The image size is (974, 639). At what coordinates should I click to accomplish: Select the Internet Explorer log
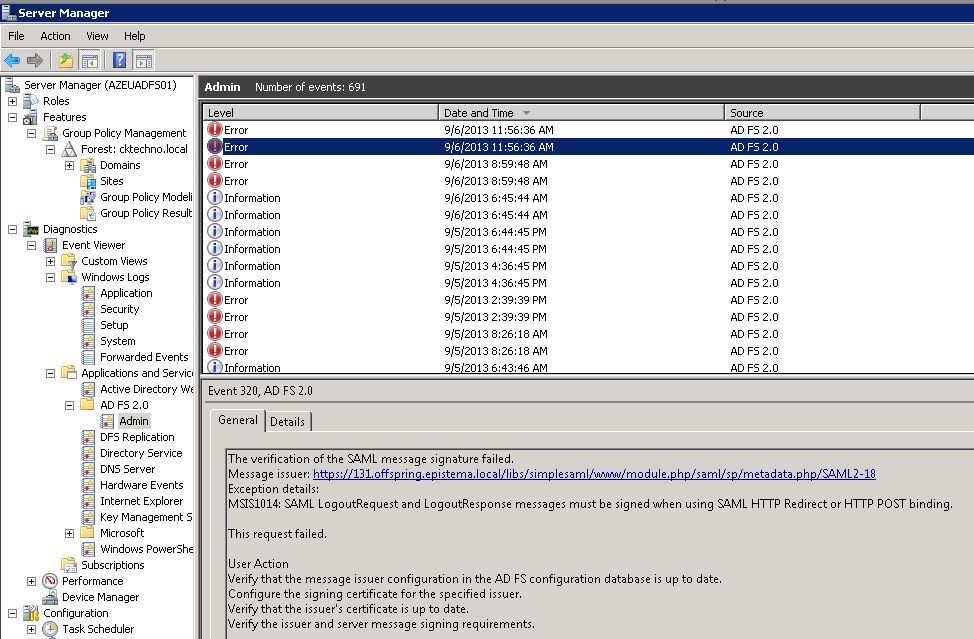pos(142,501)
